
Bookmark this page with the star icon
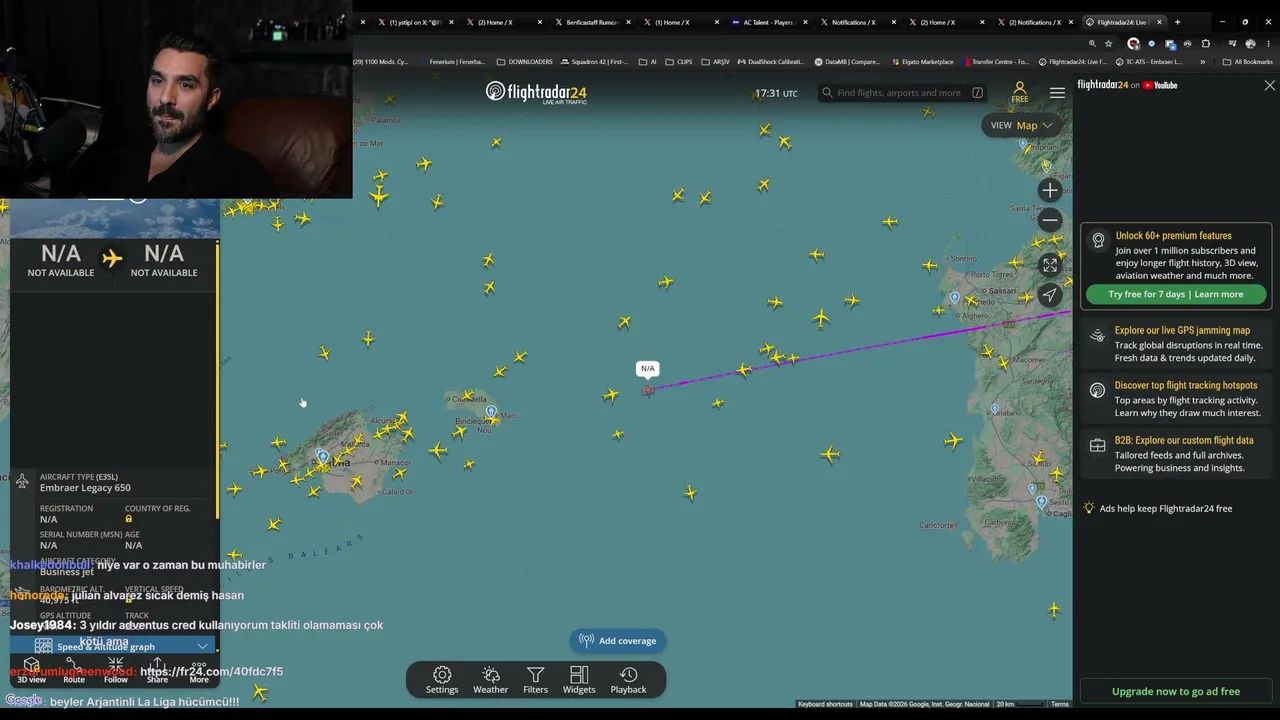pos(1108,44)
